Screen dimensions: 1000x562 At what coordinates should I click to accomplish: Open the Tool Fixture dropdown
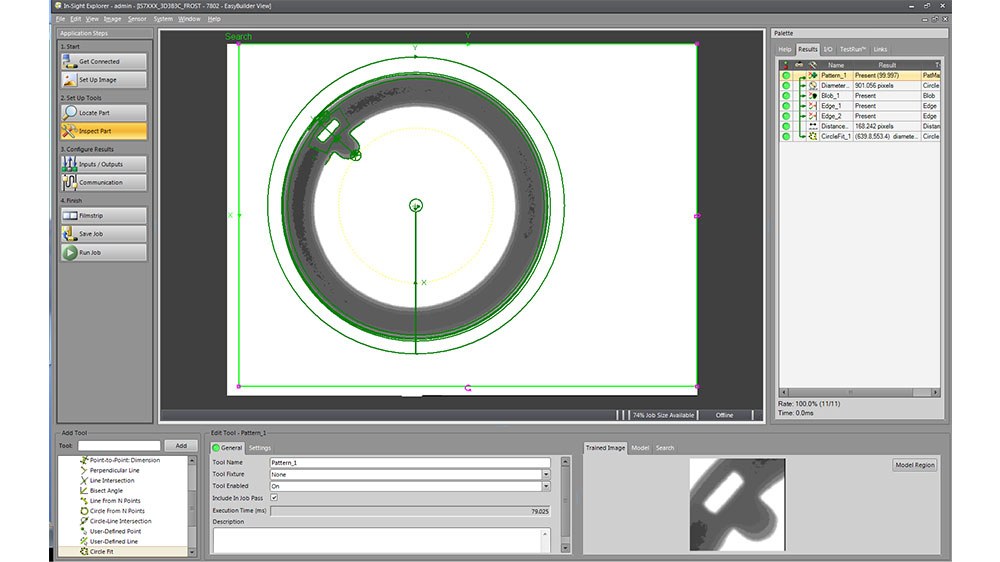point(546,475)
